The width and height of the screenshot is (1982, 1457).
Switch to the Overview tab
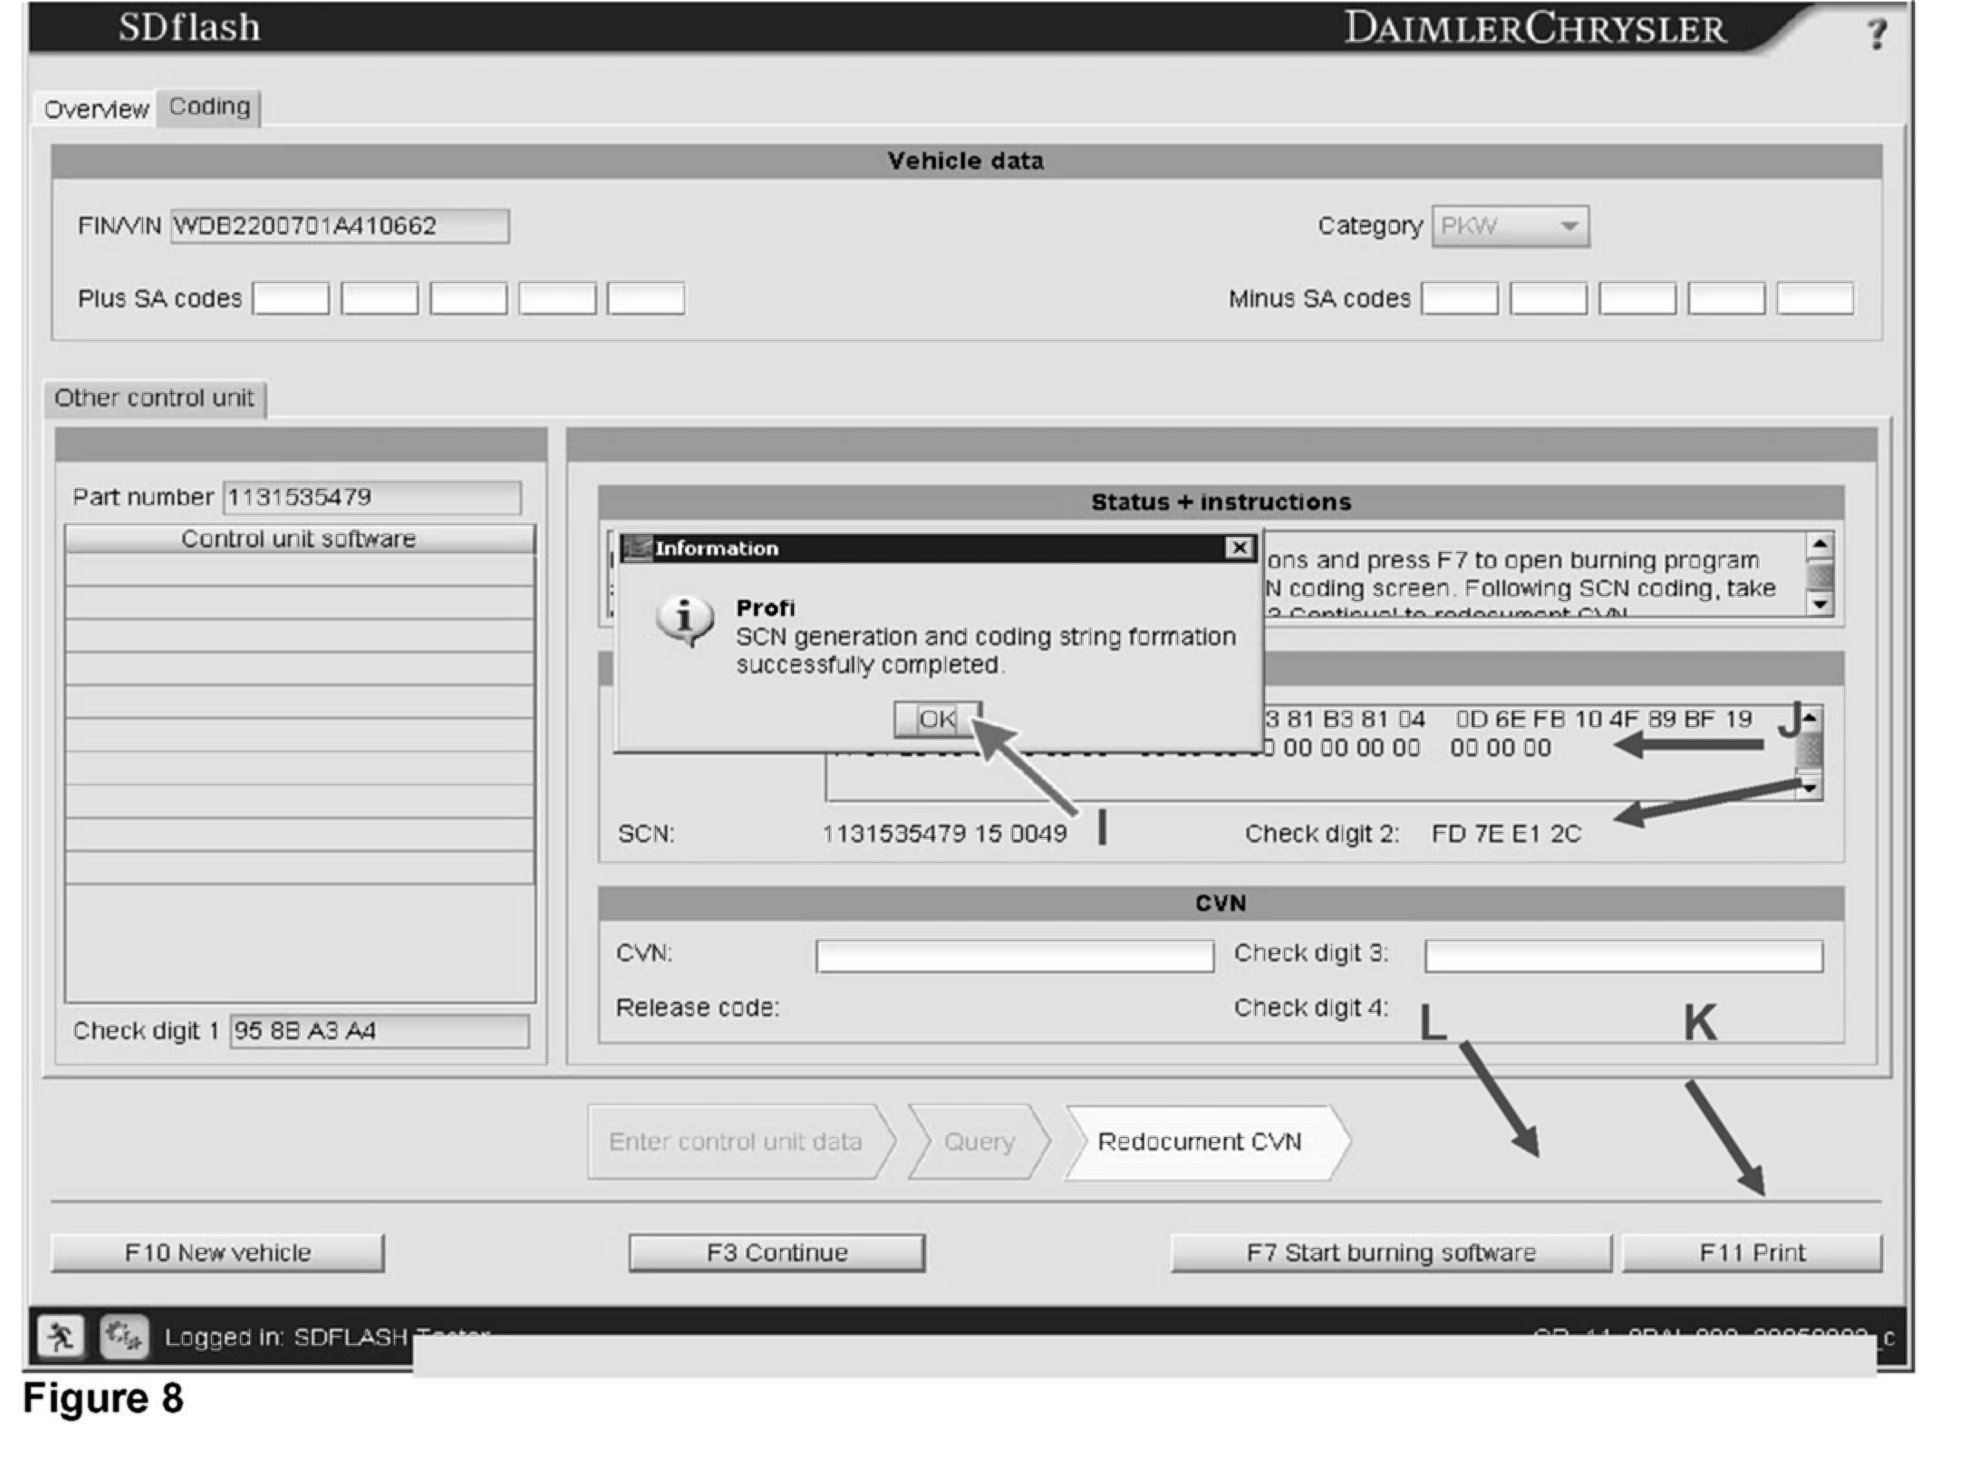click(x=96, y=108)
